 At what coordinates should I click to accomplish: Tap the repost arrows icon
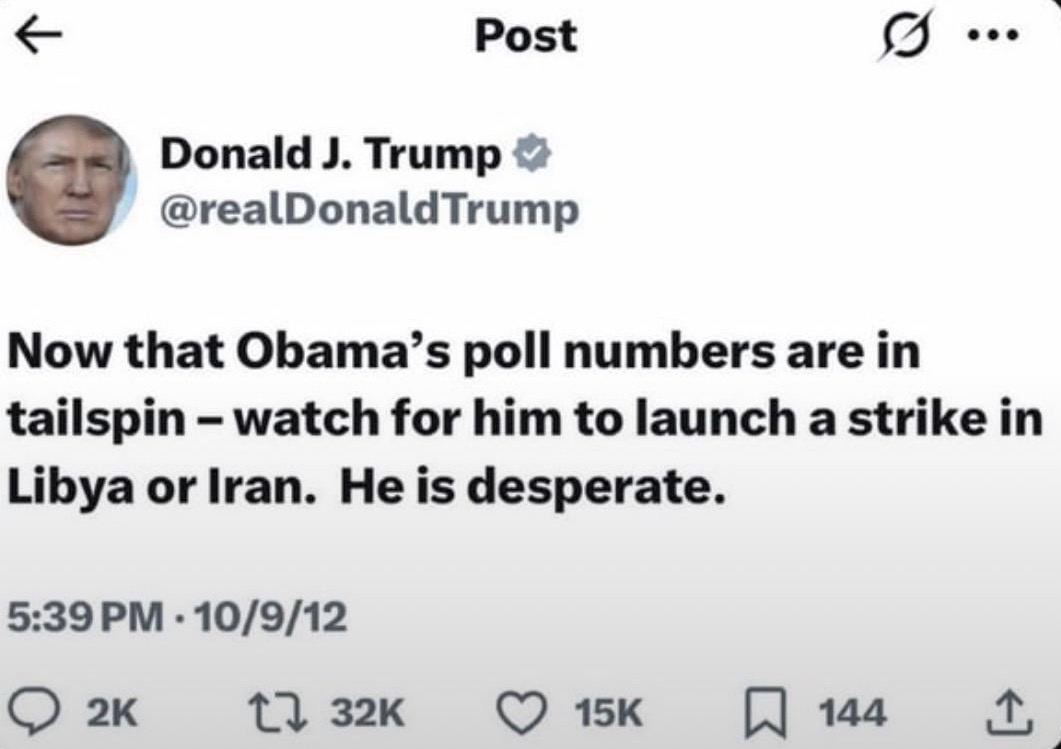pos(288,712)
